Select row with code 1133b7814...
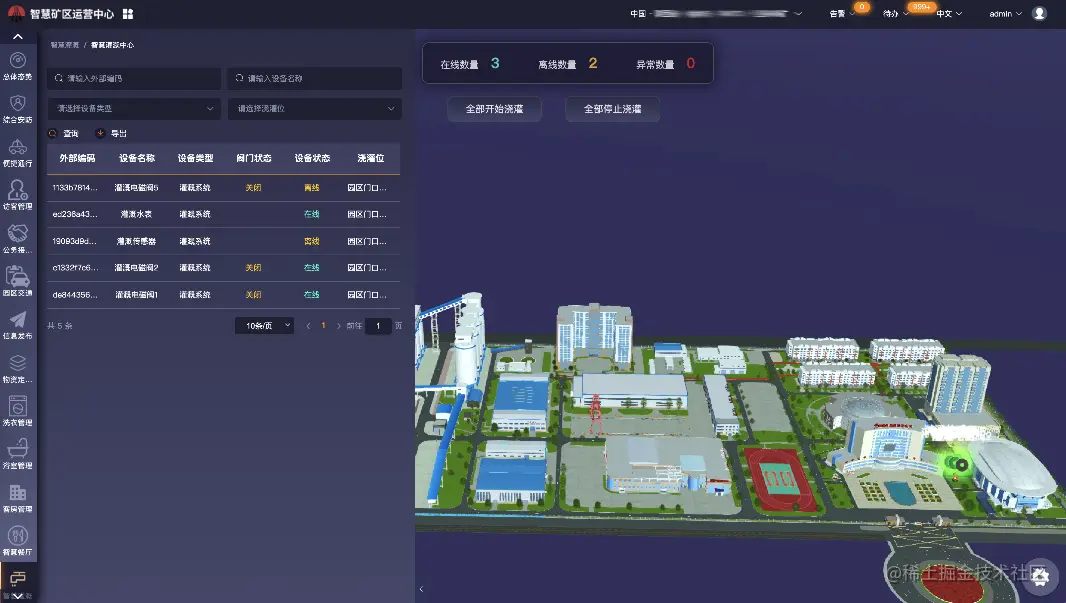The width and height of the screenshot is (1066, 603). pos(224,188)
